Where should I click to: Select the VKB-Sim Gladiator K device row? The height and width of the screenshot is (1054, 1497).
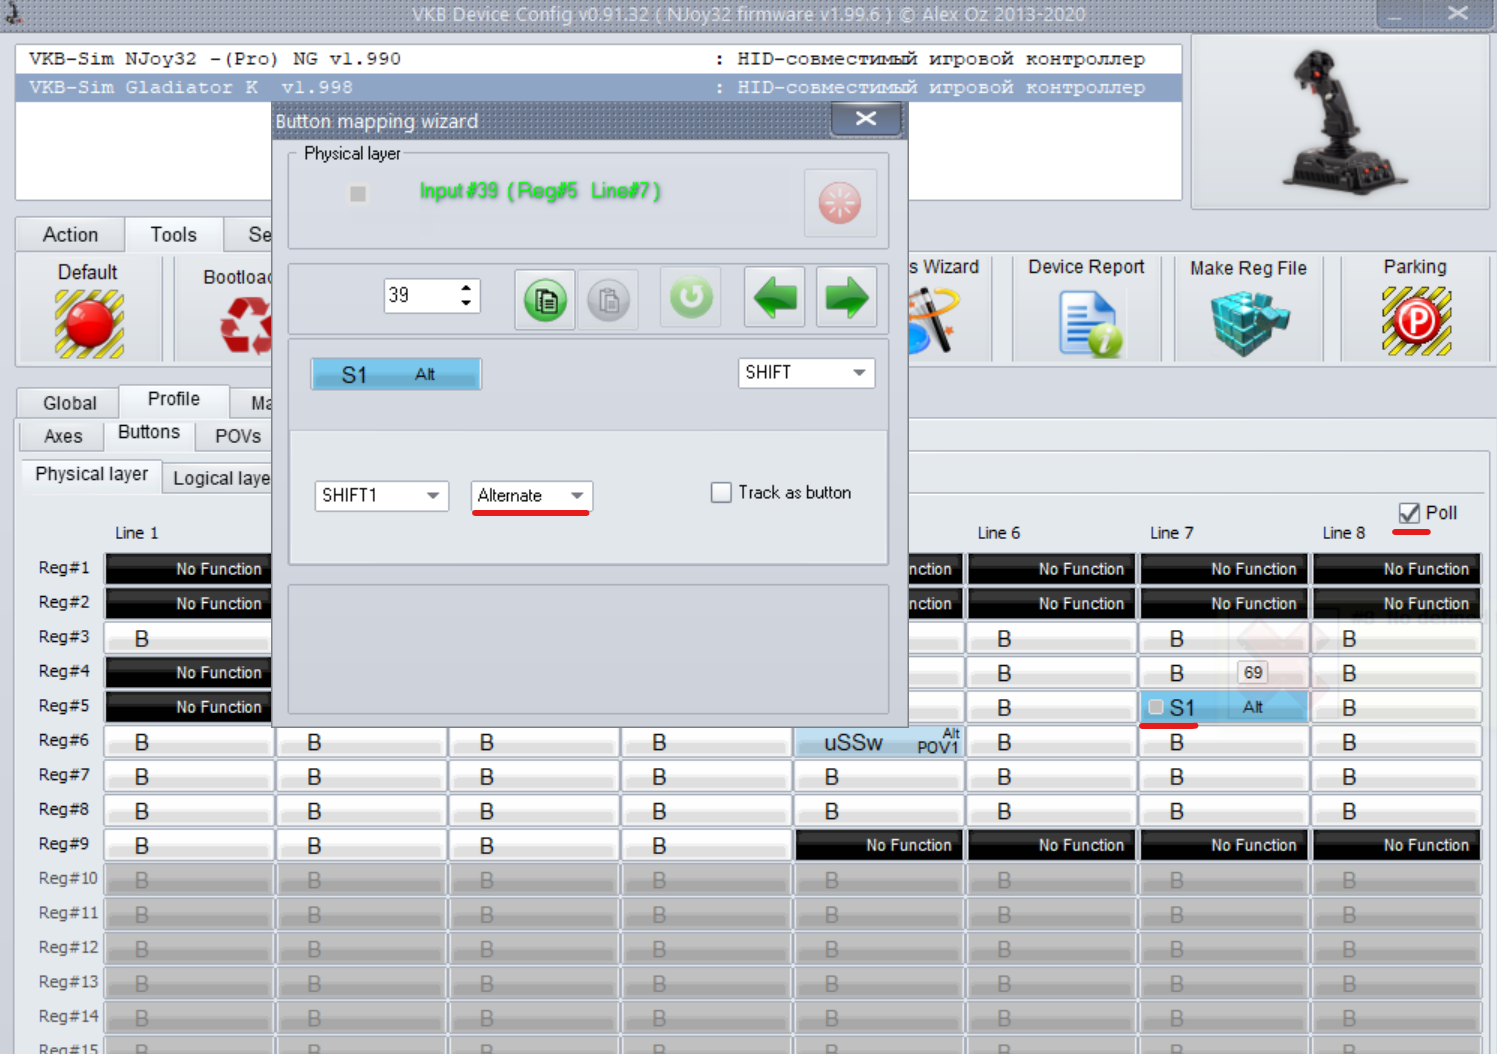598,88
